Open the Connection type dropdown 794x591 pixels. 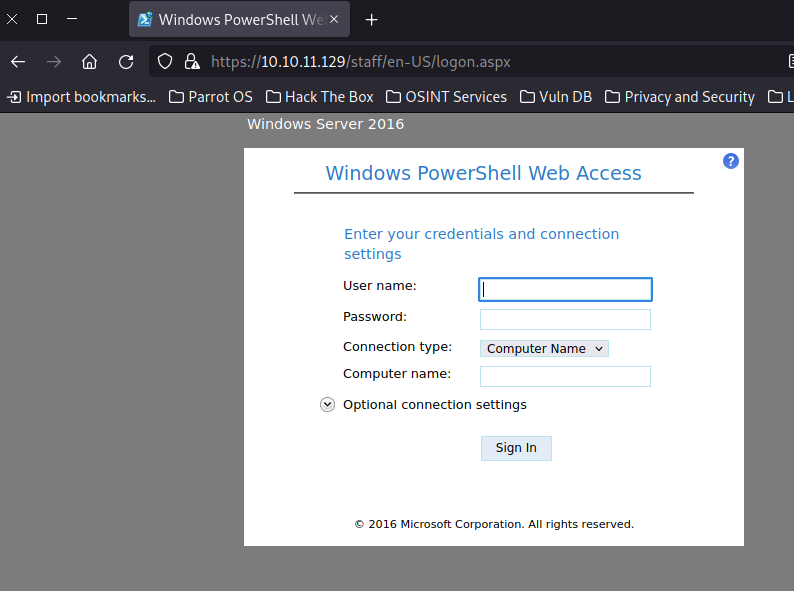pos(544,348)
